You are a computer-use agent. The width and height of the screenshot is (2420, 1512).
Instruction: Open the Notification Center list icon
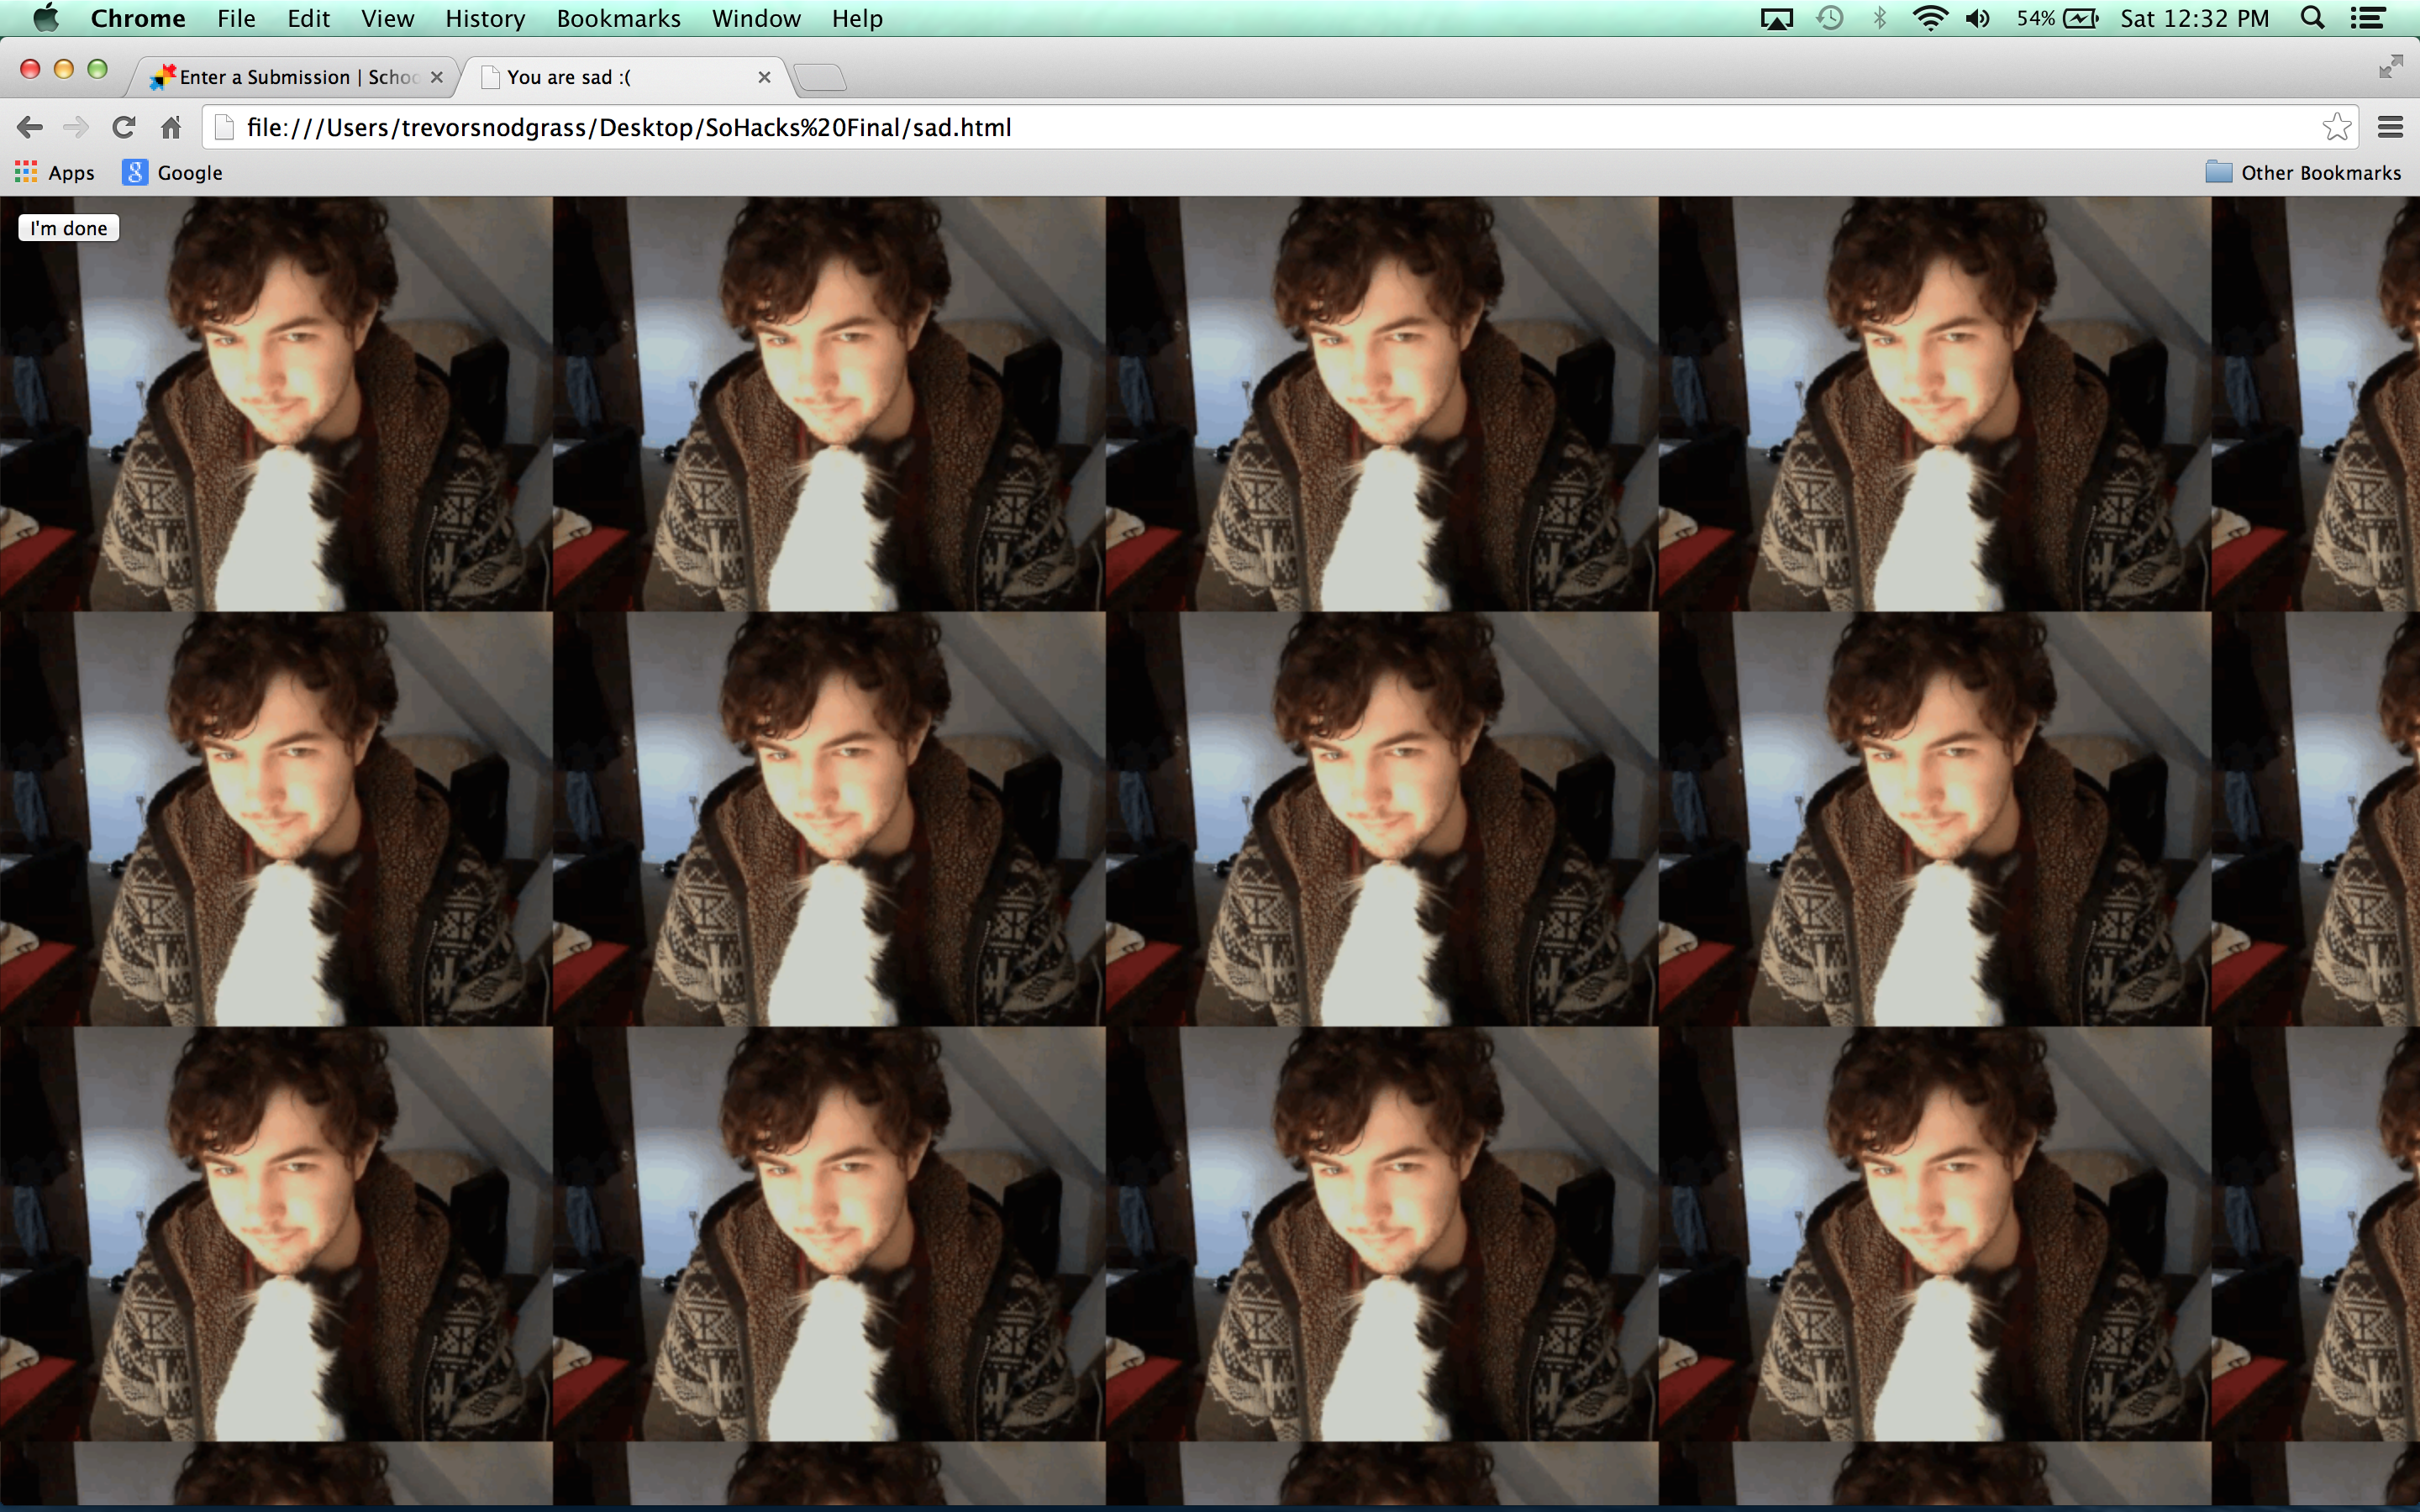[x=2367, y=18]
